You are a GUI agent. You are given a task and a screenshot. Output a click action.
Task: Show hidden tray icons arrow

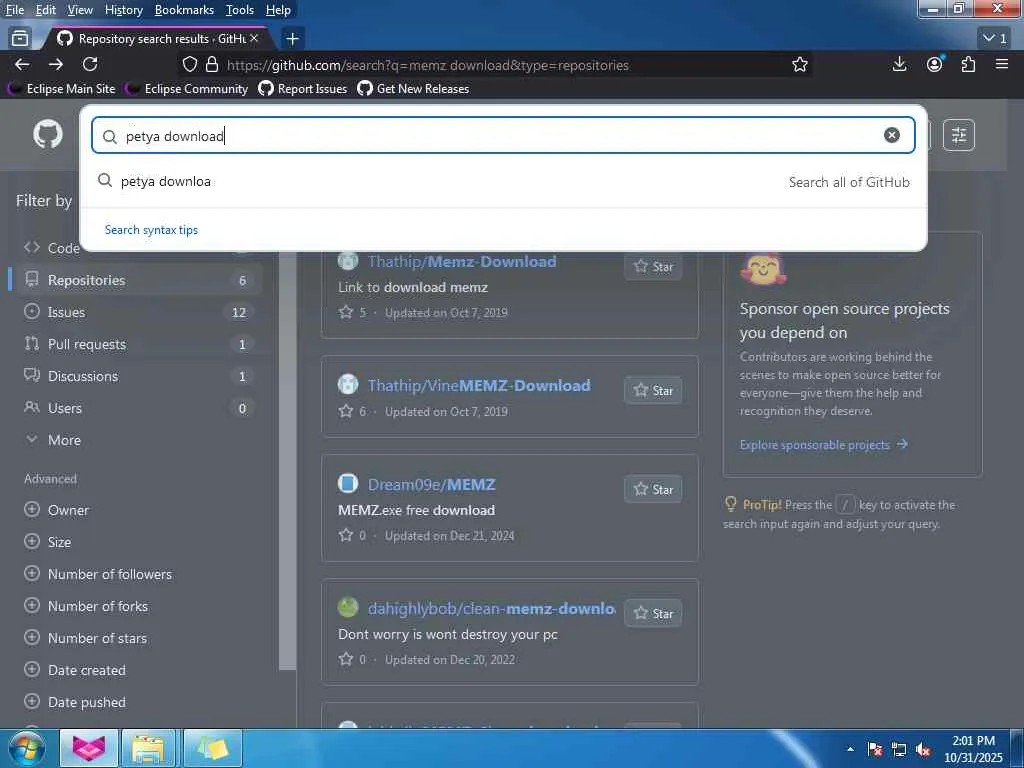tap(850, 750)
